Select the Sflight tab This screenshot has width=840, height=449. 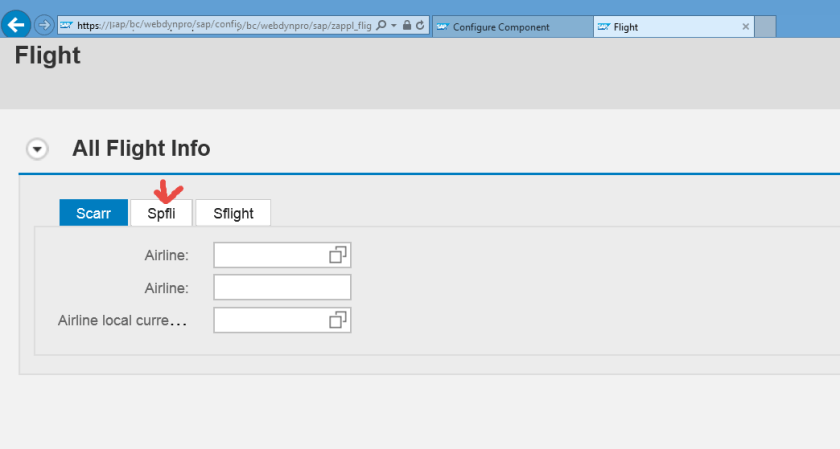[x=233, y=213]
